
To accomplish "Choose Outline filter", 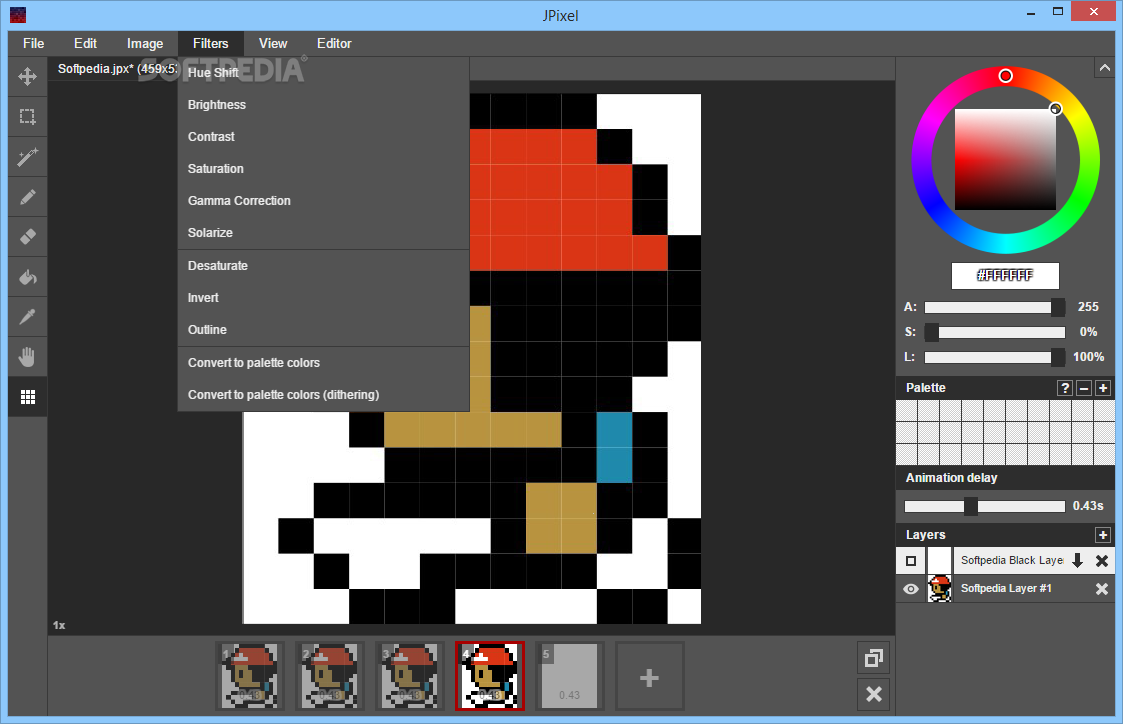I will [x=324, y=330].
